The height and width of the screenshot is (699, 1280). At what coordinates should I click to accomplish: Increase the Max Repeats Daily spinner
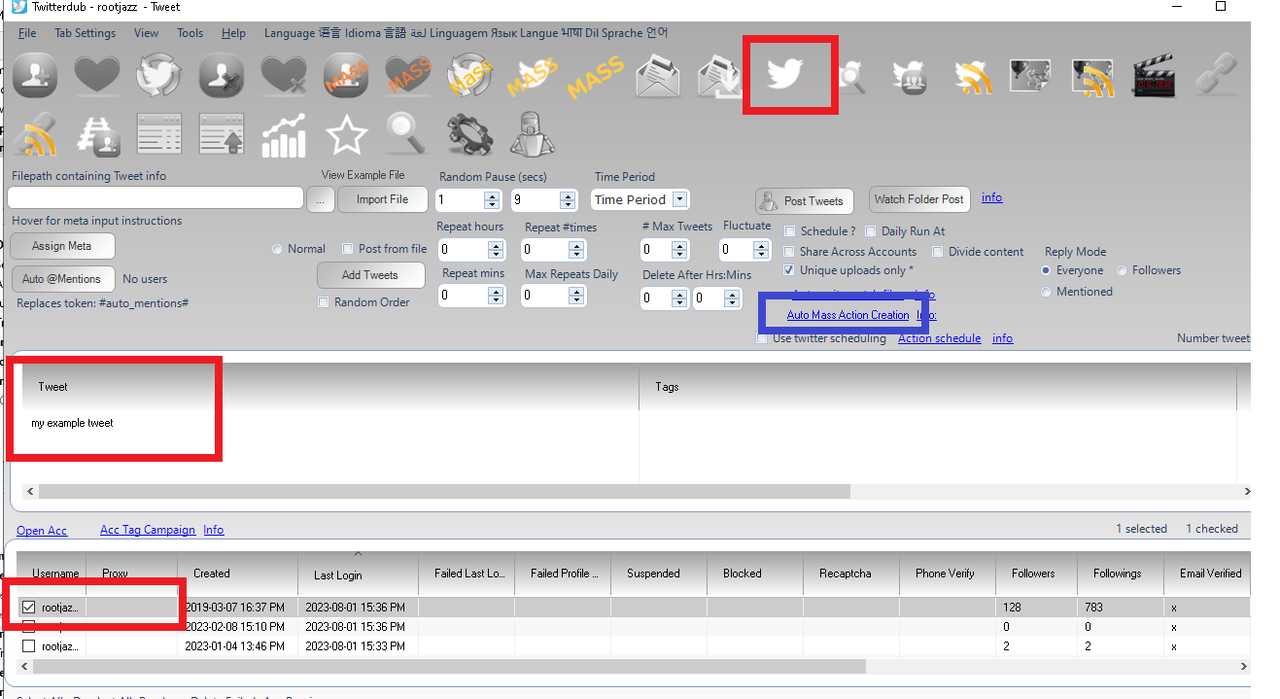579,291
